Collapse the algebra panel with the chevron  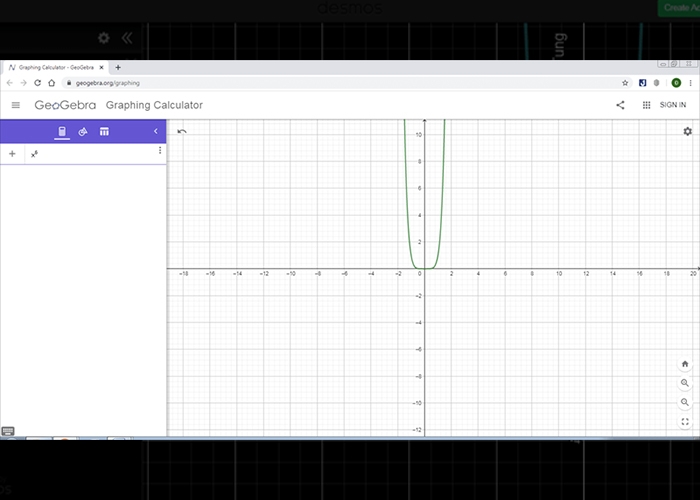156,132
